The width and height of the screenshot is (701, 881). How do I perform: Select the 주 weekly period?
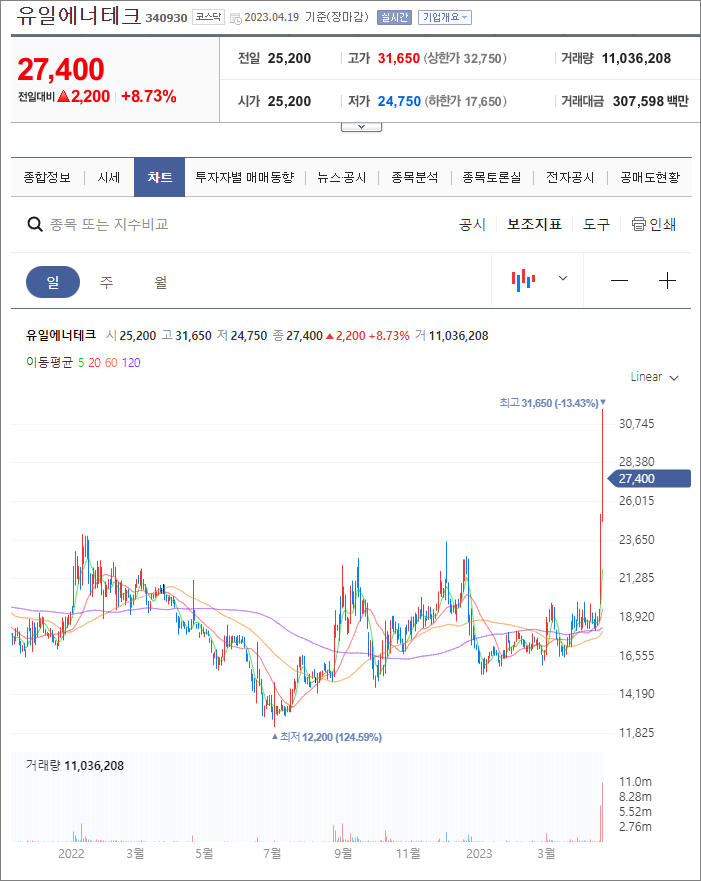tap(106, 282)
